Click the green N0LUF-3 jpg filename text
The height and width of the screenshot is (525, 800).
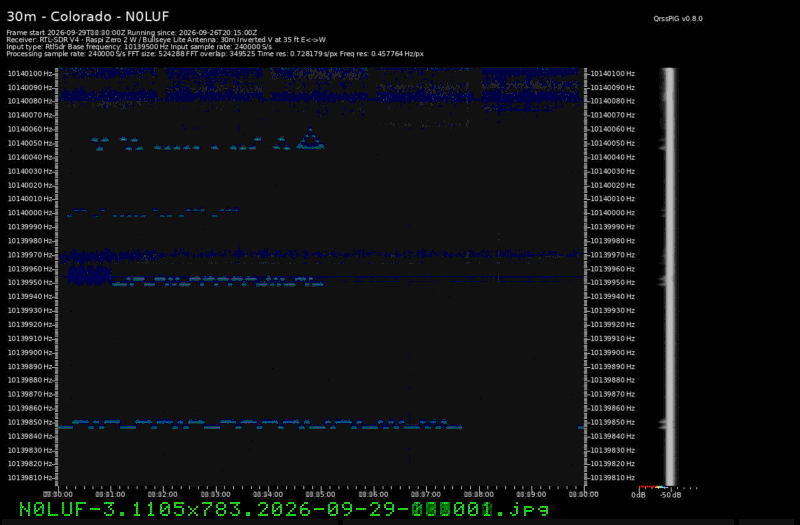pos(284,509)
